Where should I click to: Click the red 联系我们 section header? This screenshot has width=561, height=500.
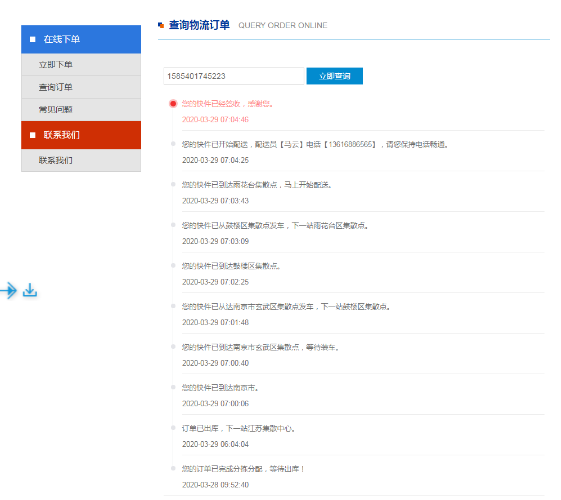click(81, 135)
